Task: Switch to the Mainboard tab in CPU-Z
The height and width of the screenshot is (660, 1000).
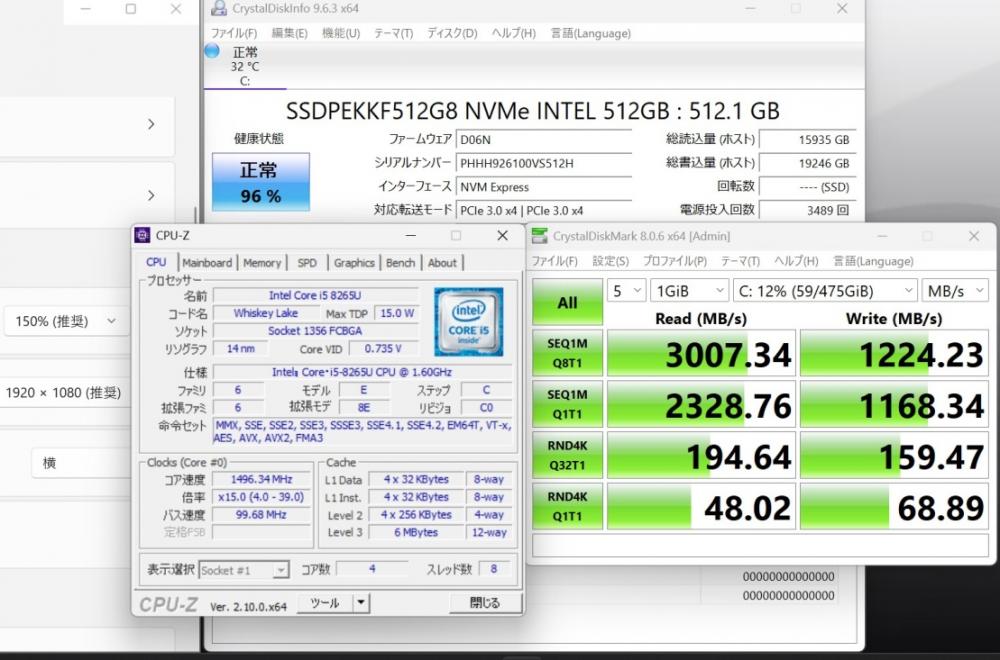Action: click(207, 263)
